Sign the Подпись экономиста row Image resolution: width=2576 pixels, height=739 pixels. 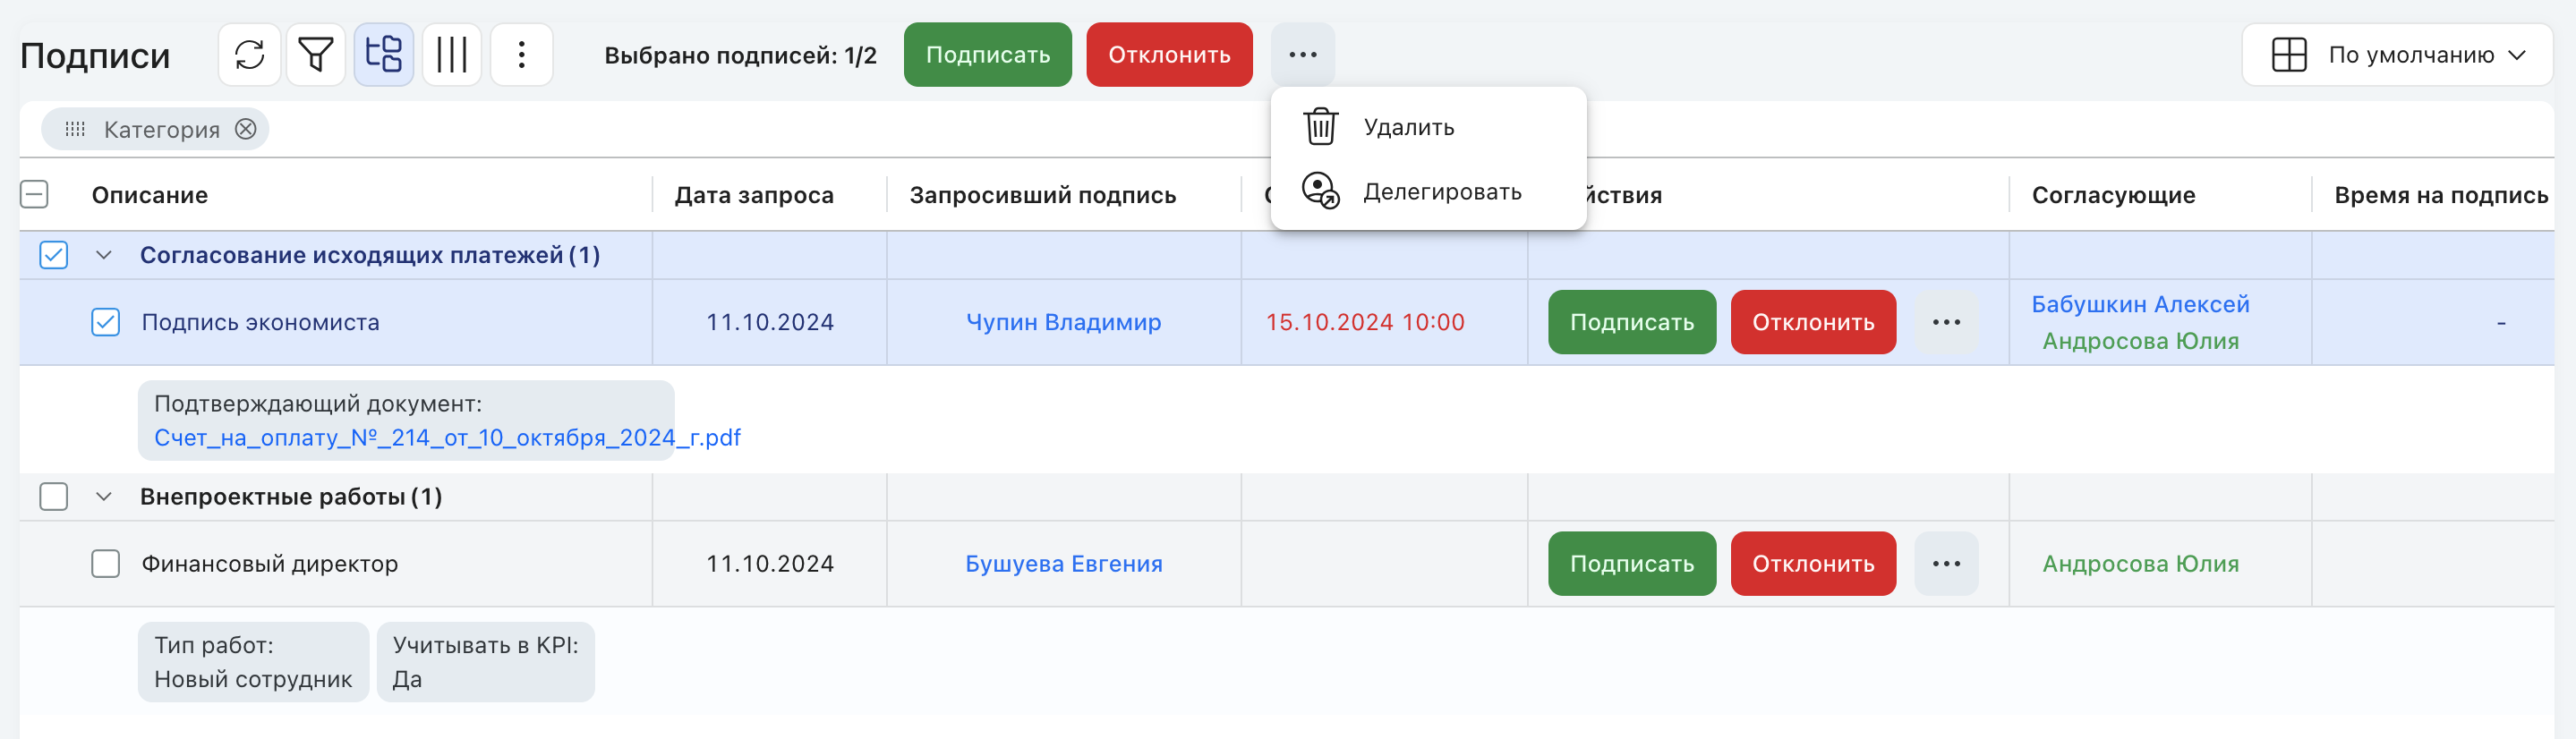pyautogui.click(x=1632, y=322)
